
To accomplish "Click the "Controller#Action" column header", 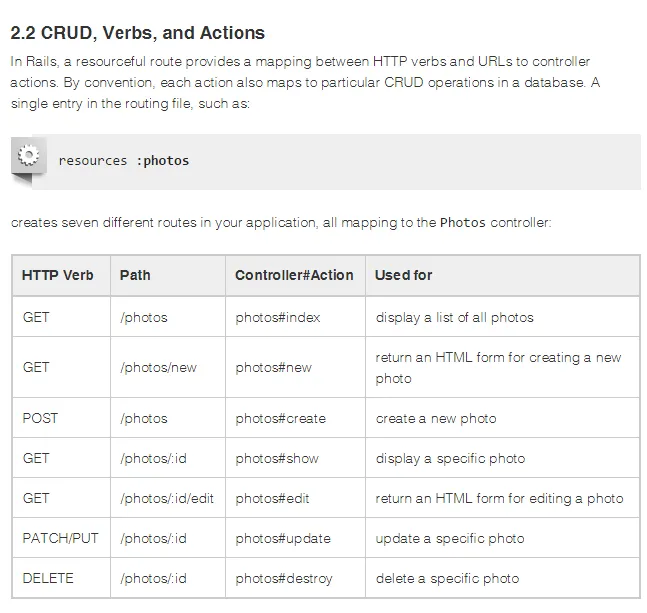I will [294, 275].
